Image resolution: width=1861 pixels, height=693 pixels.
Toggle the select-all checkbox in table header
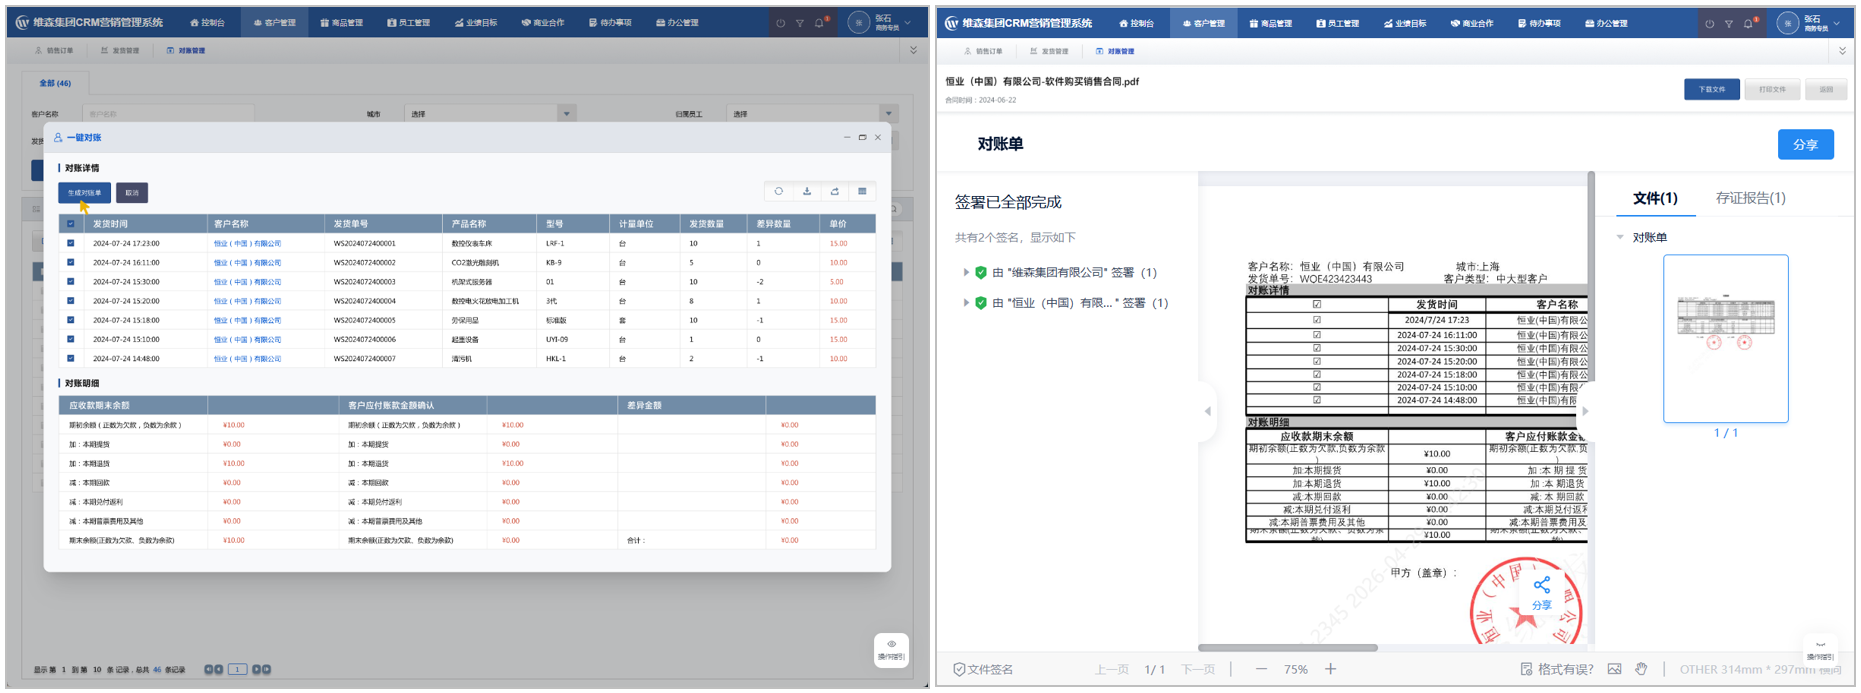click(x=70, y=224)
